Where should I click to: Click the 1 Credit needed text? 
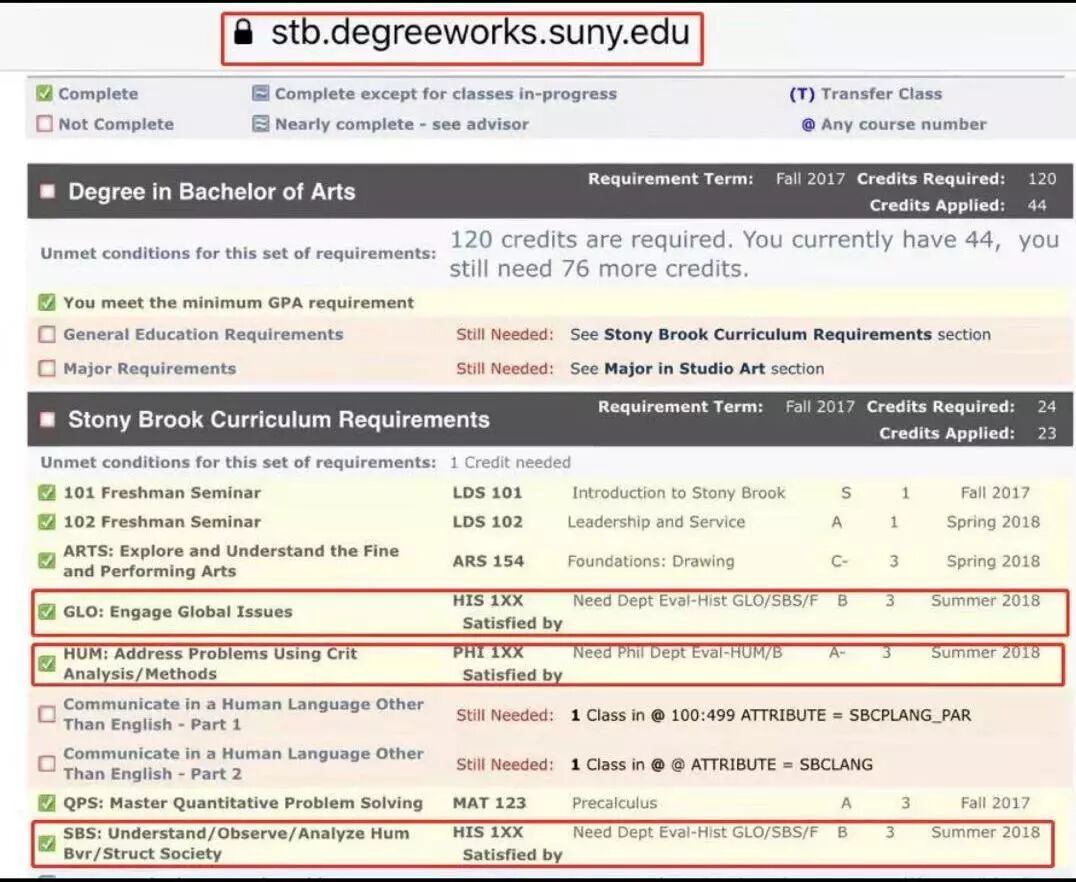[x=510, y=463]
